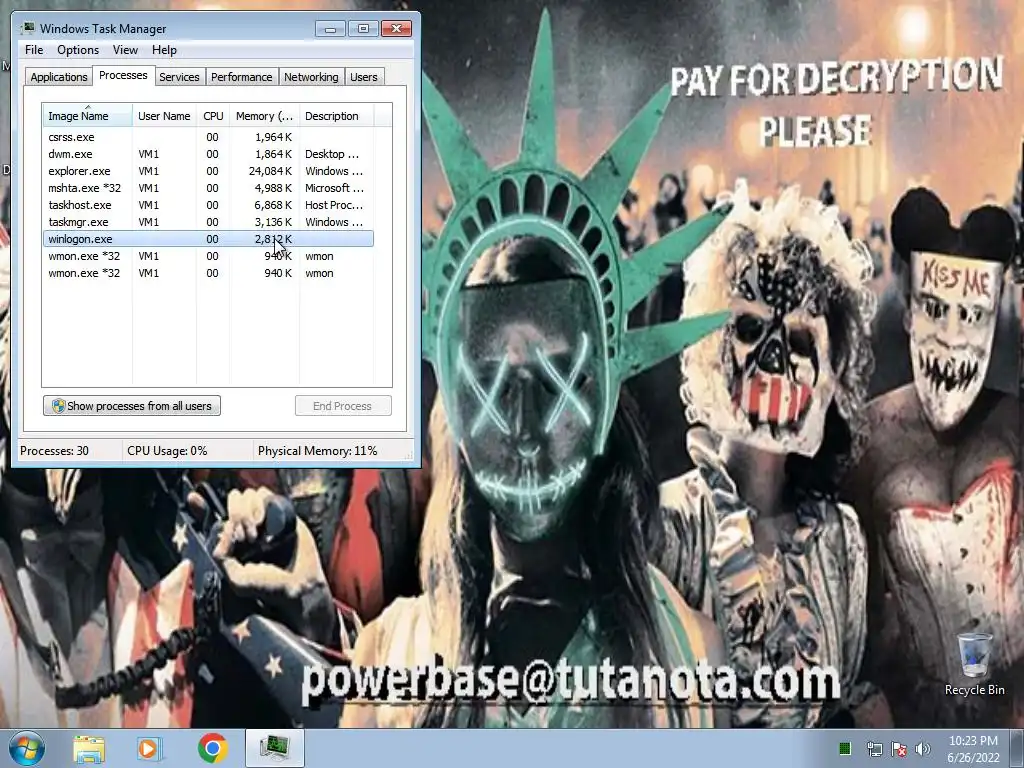This screenshot has height=768, width=1024.
Task: Select the taskhost.exe process row
Action: (x=208, y=205)
